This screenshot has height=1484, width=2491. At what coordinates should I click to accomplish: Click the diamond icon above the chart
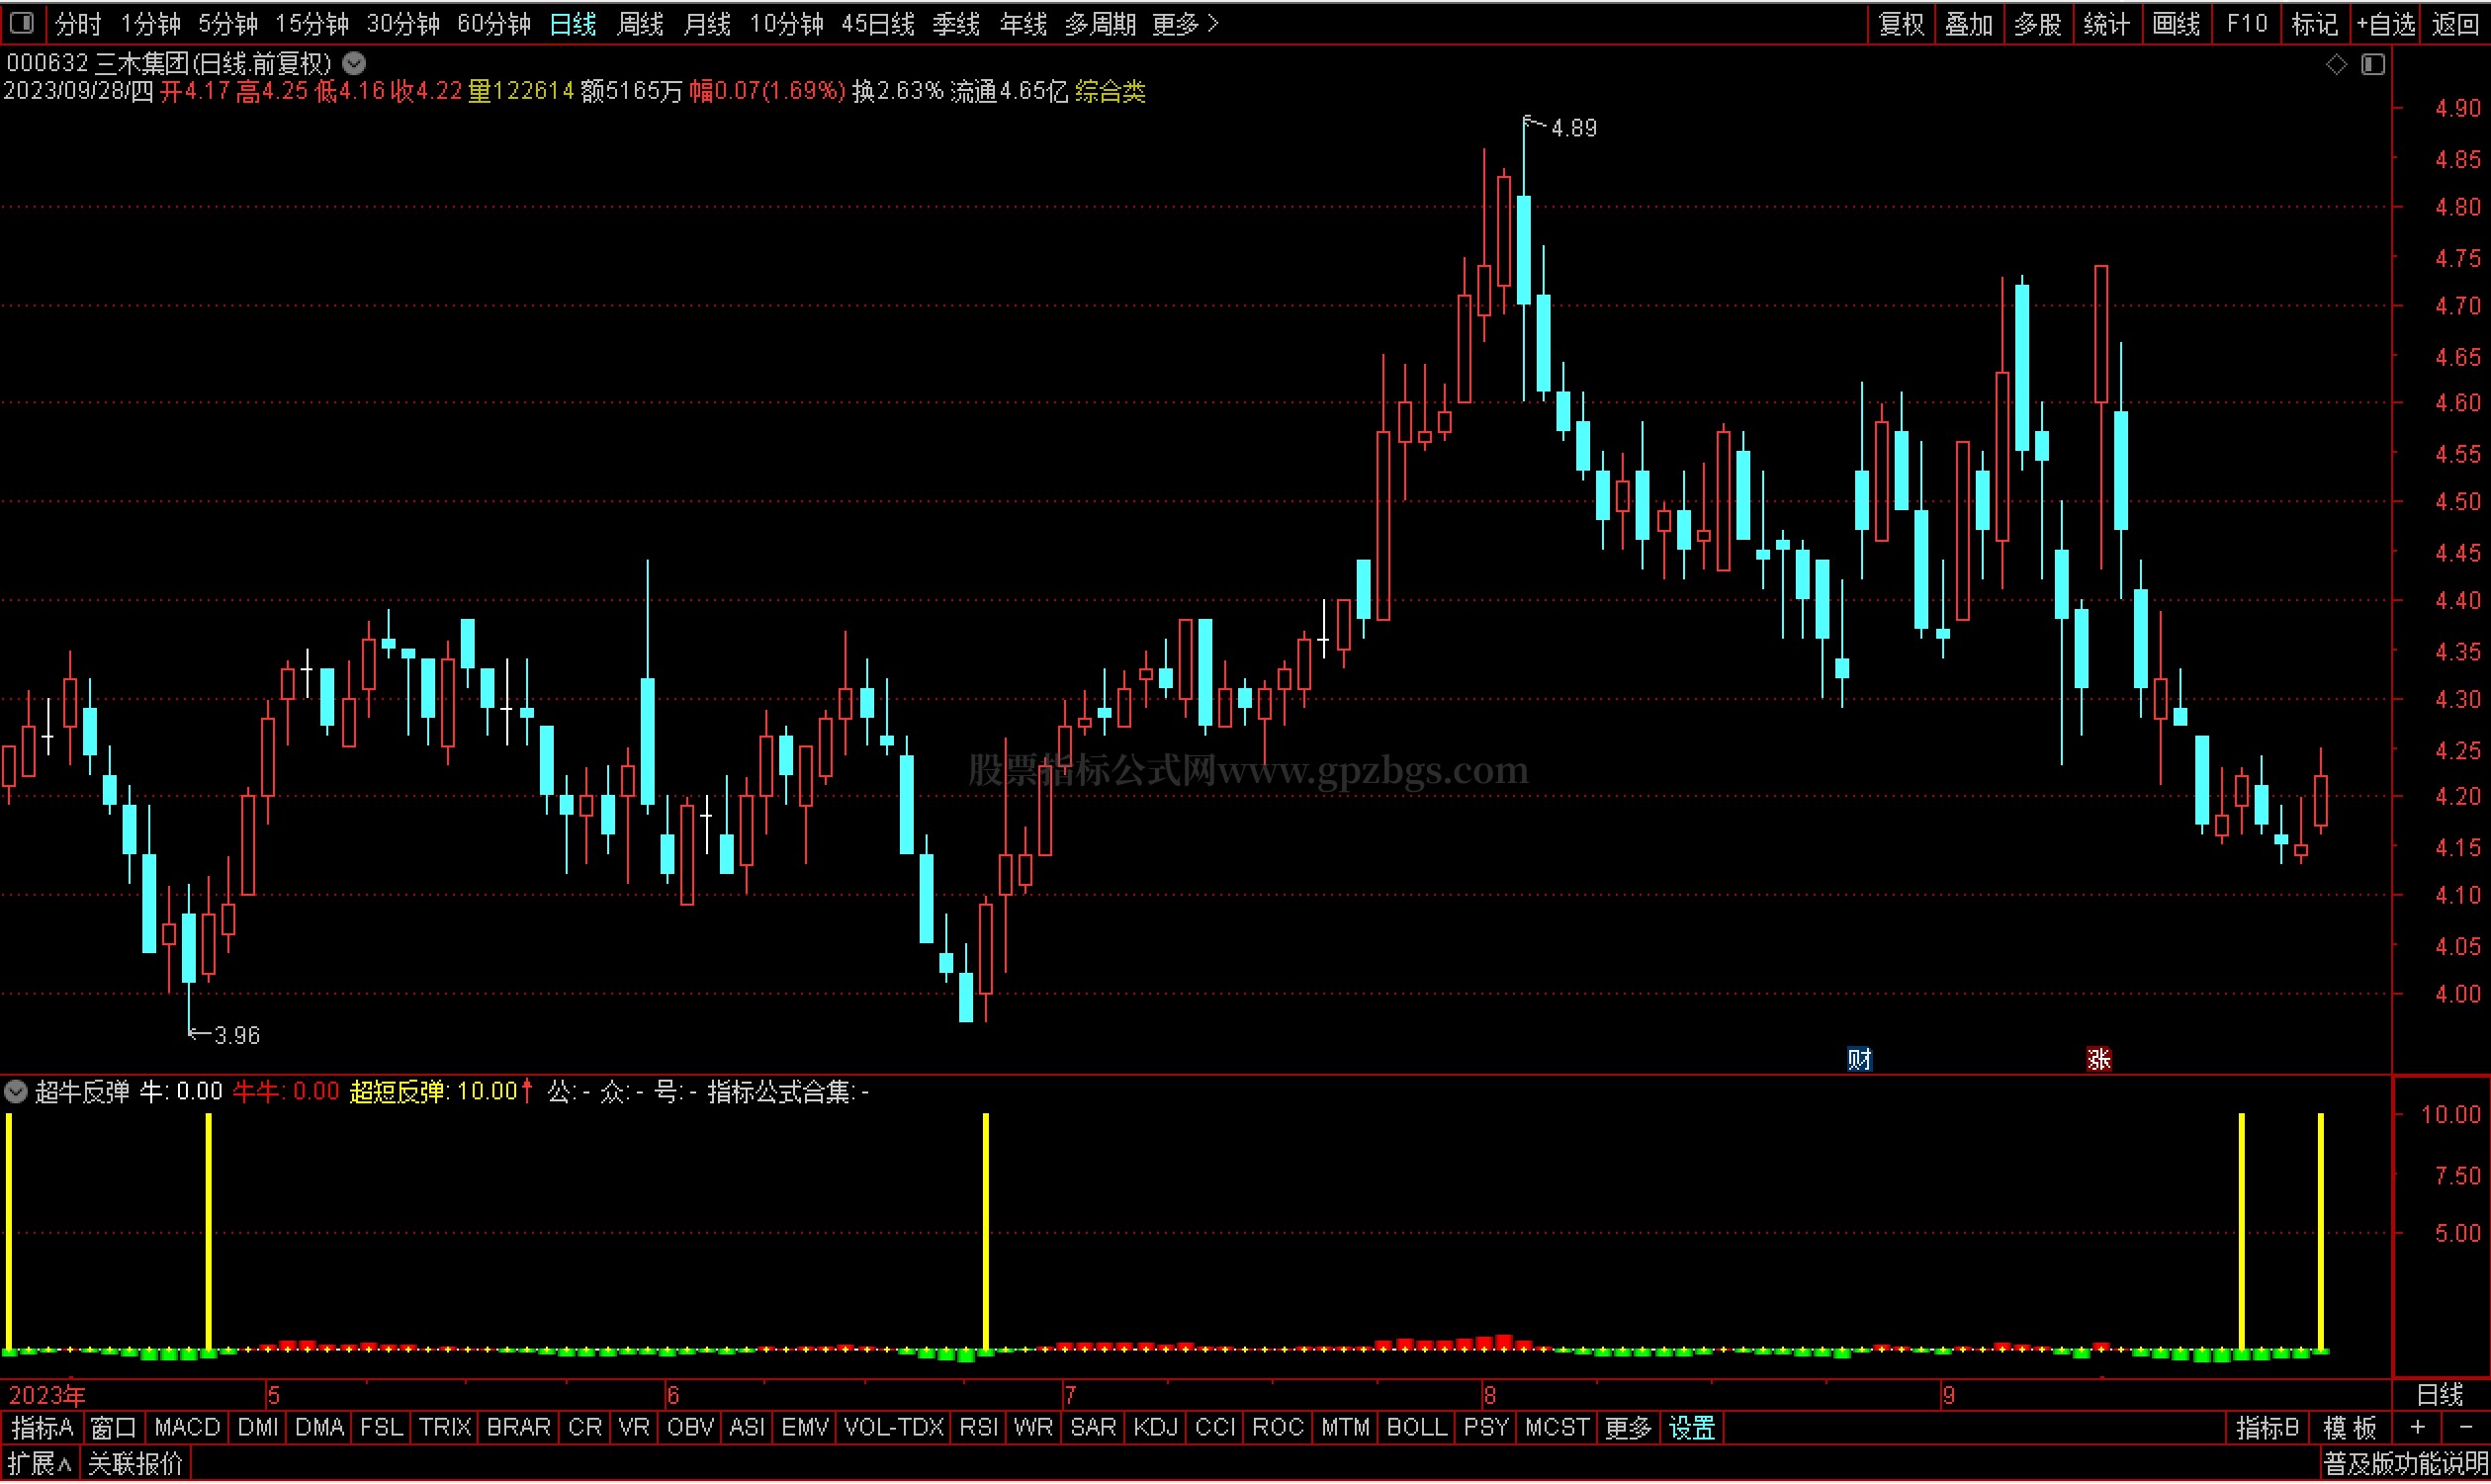coord(2336,65)
